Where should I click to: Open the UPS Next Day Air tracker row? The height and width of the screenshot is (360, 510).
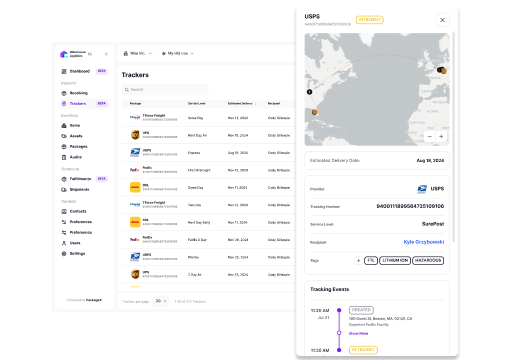click(208, 135)
